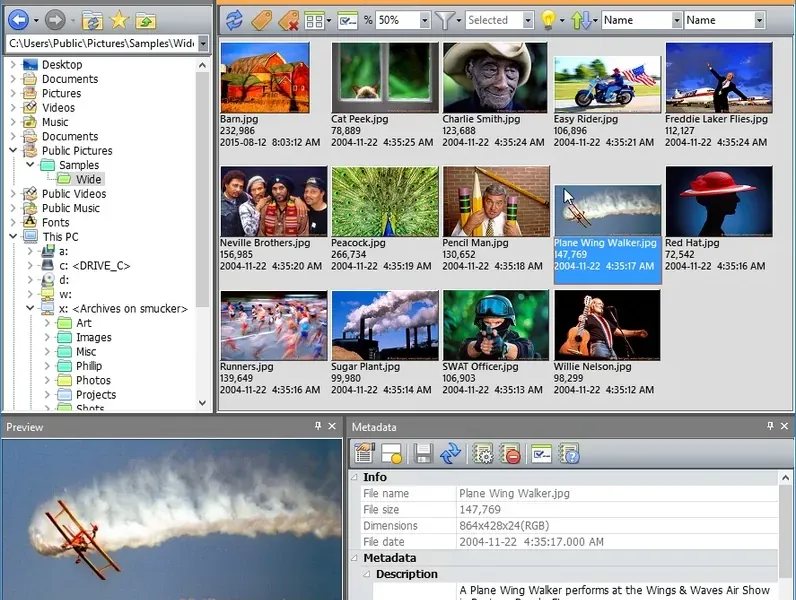This screenshot has width=796, height=600.
Task: Click the light bulb icon
Action: pos(547,19)
